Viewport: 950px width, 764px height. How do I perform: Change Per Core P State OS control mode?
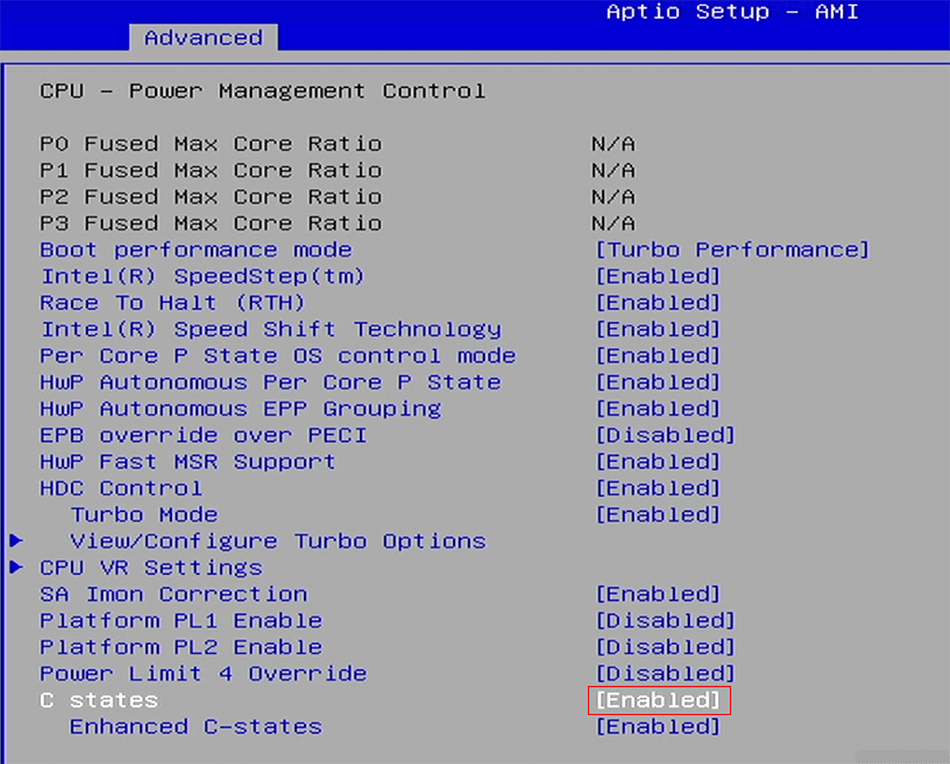(x=658, y=356)
